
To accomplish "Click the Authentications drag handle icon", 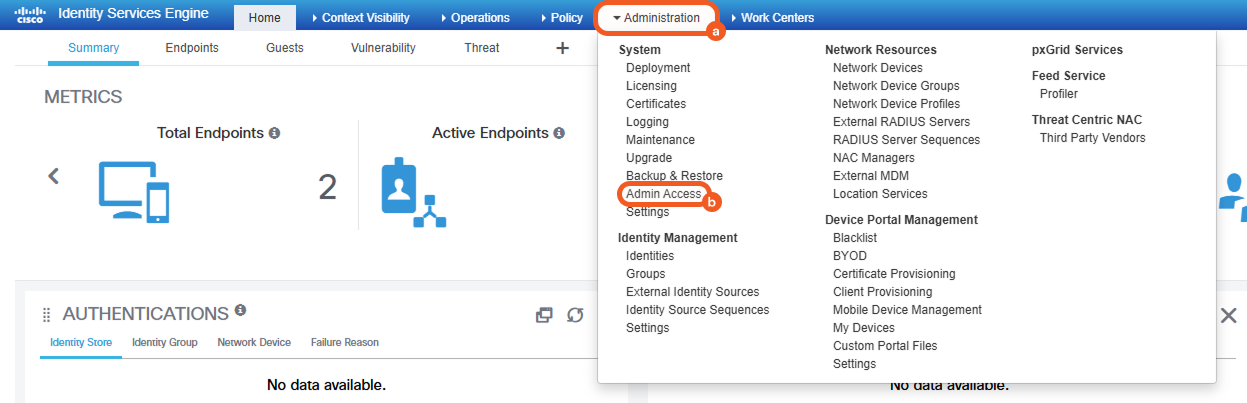I will pyautogui.click(x=46, y=315).
